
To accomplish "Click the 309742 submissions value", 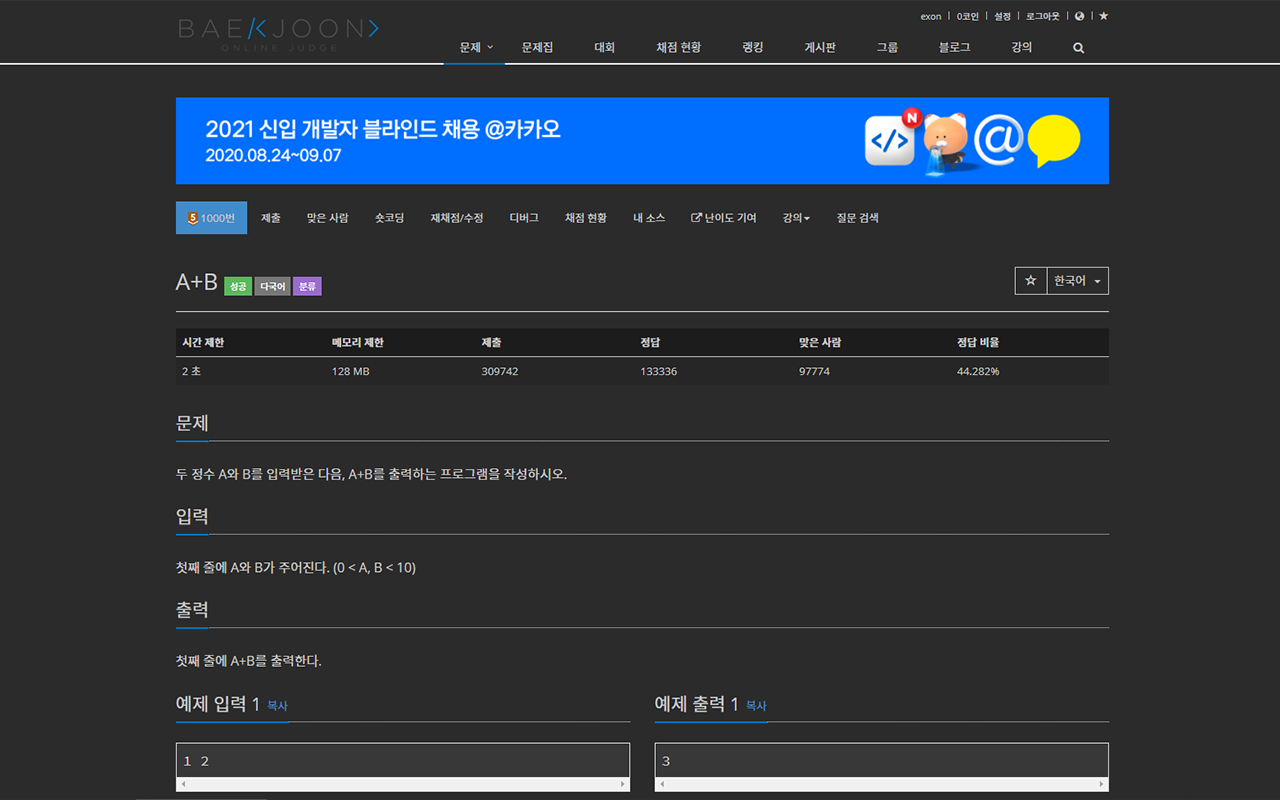I will tap(500, 371).
